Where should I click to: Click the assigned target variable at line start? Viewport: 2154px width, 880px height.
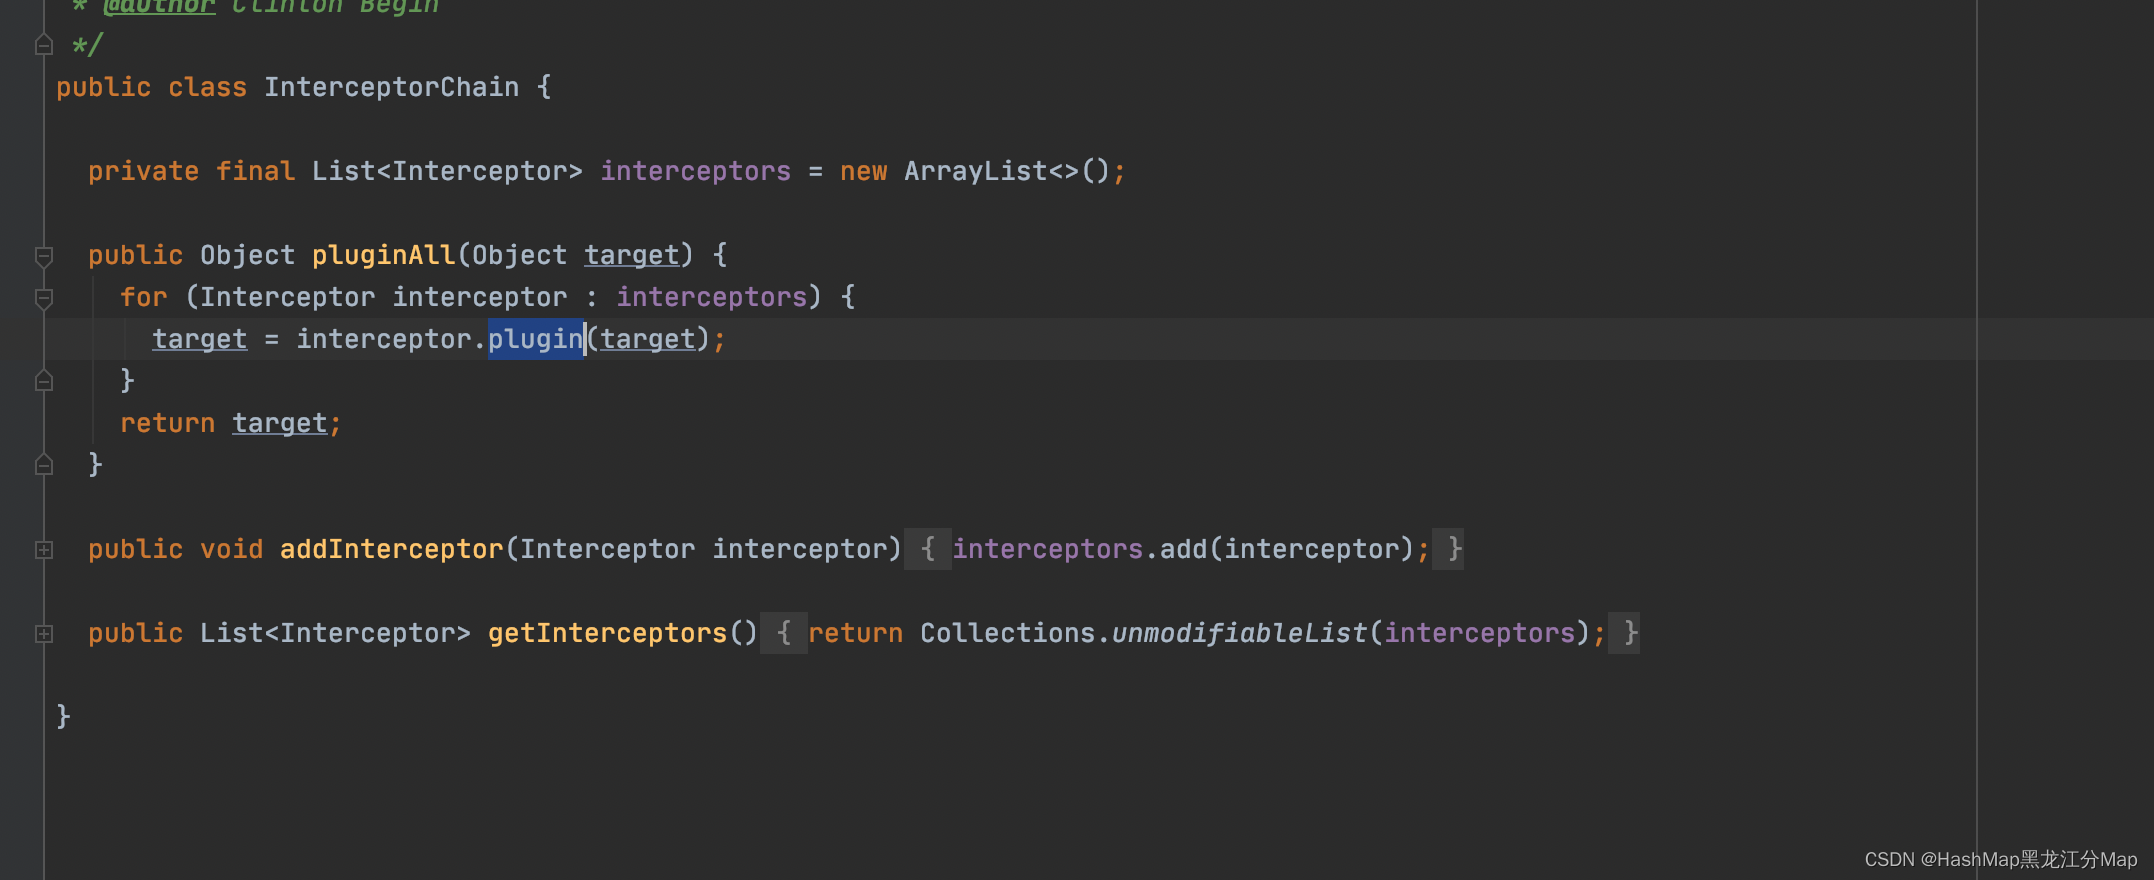point(199,339)
